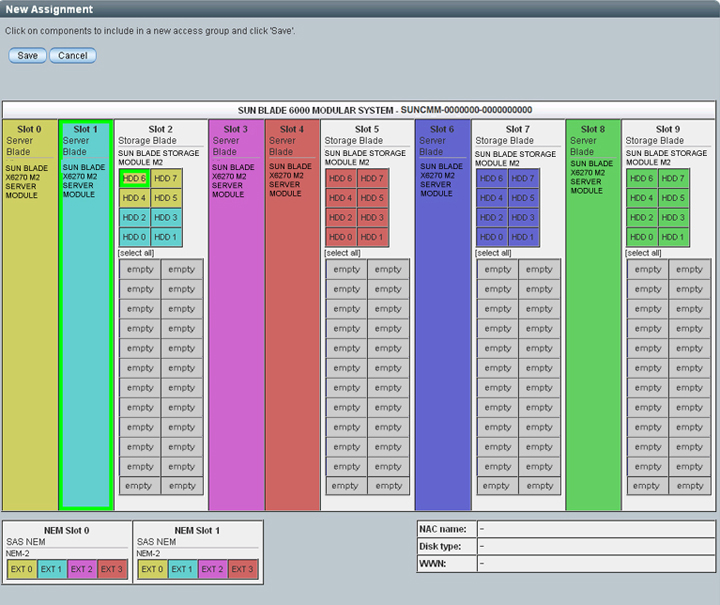Toggle HDD 4 in Slot 2 storage blade
This screenshot has width=720, height=605.
point(134,198)
